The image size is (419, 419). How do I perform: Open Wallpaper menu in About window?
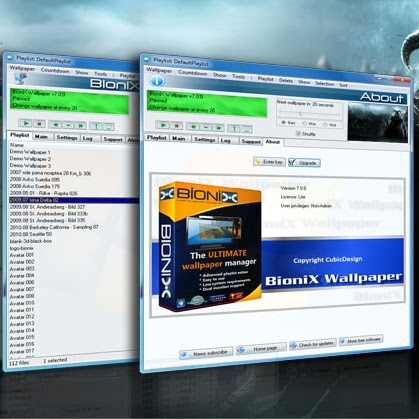159,70
